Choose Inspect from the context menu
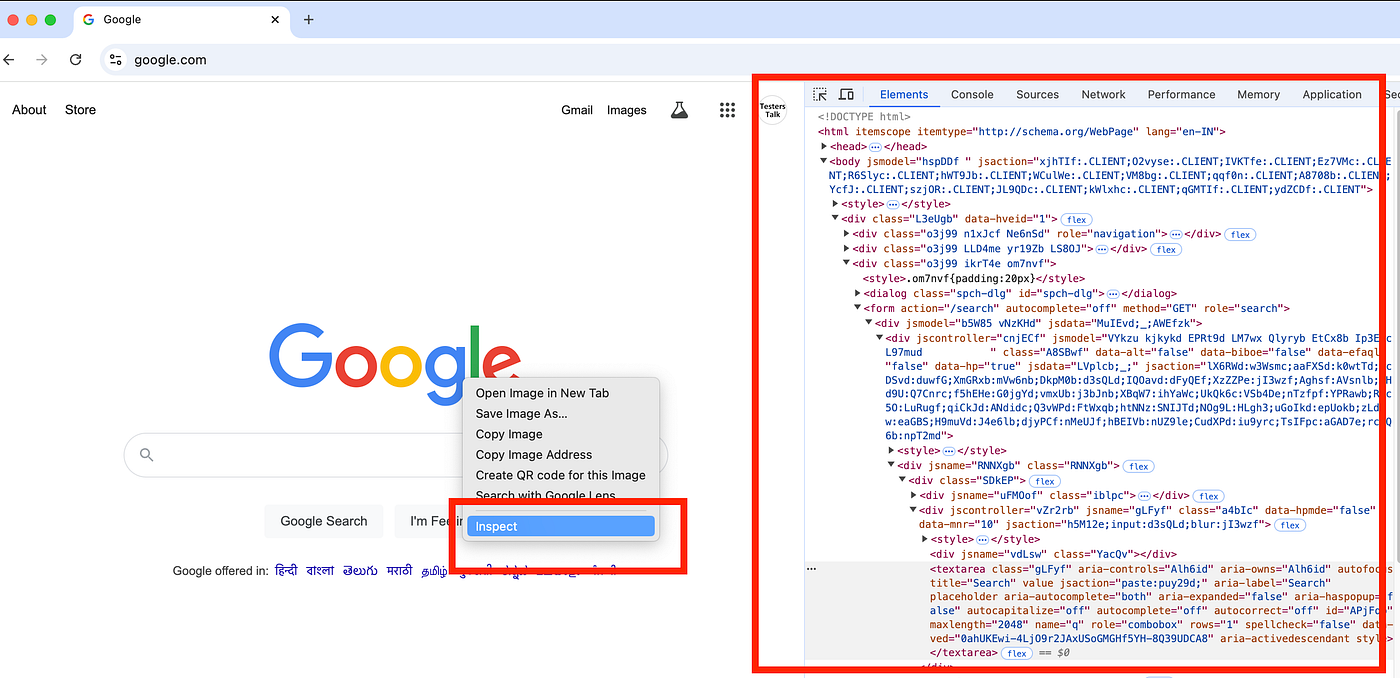The image size is (1400, 678). (x=560, y=526)
